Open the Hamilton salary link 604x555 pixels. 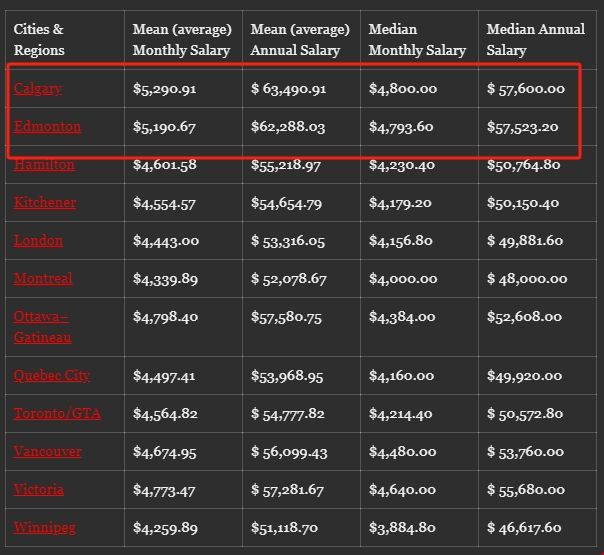pos(44,165)
